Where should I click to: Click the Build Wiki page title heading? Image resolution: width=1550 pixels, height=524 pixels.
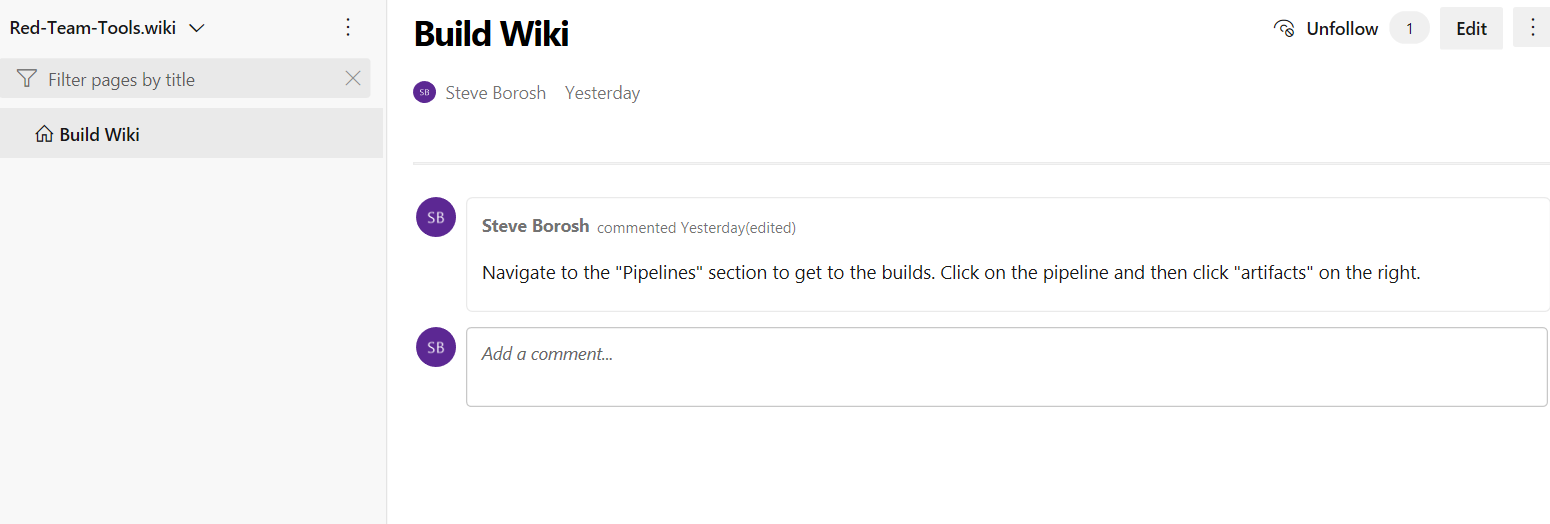click(491, 33)
